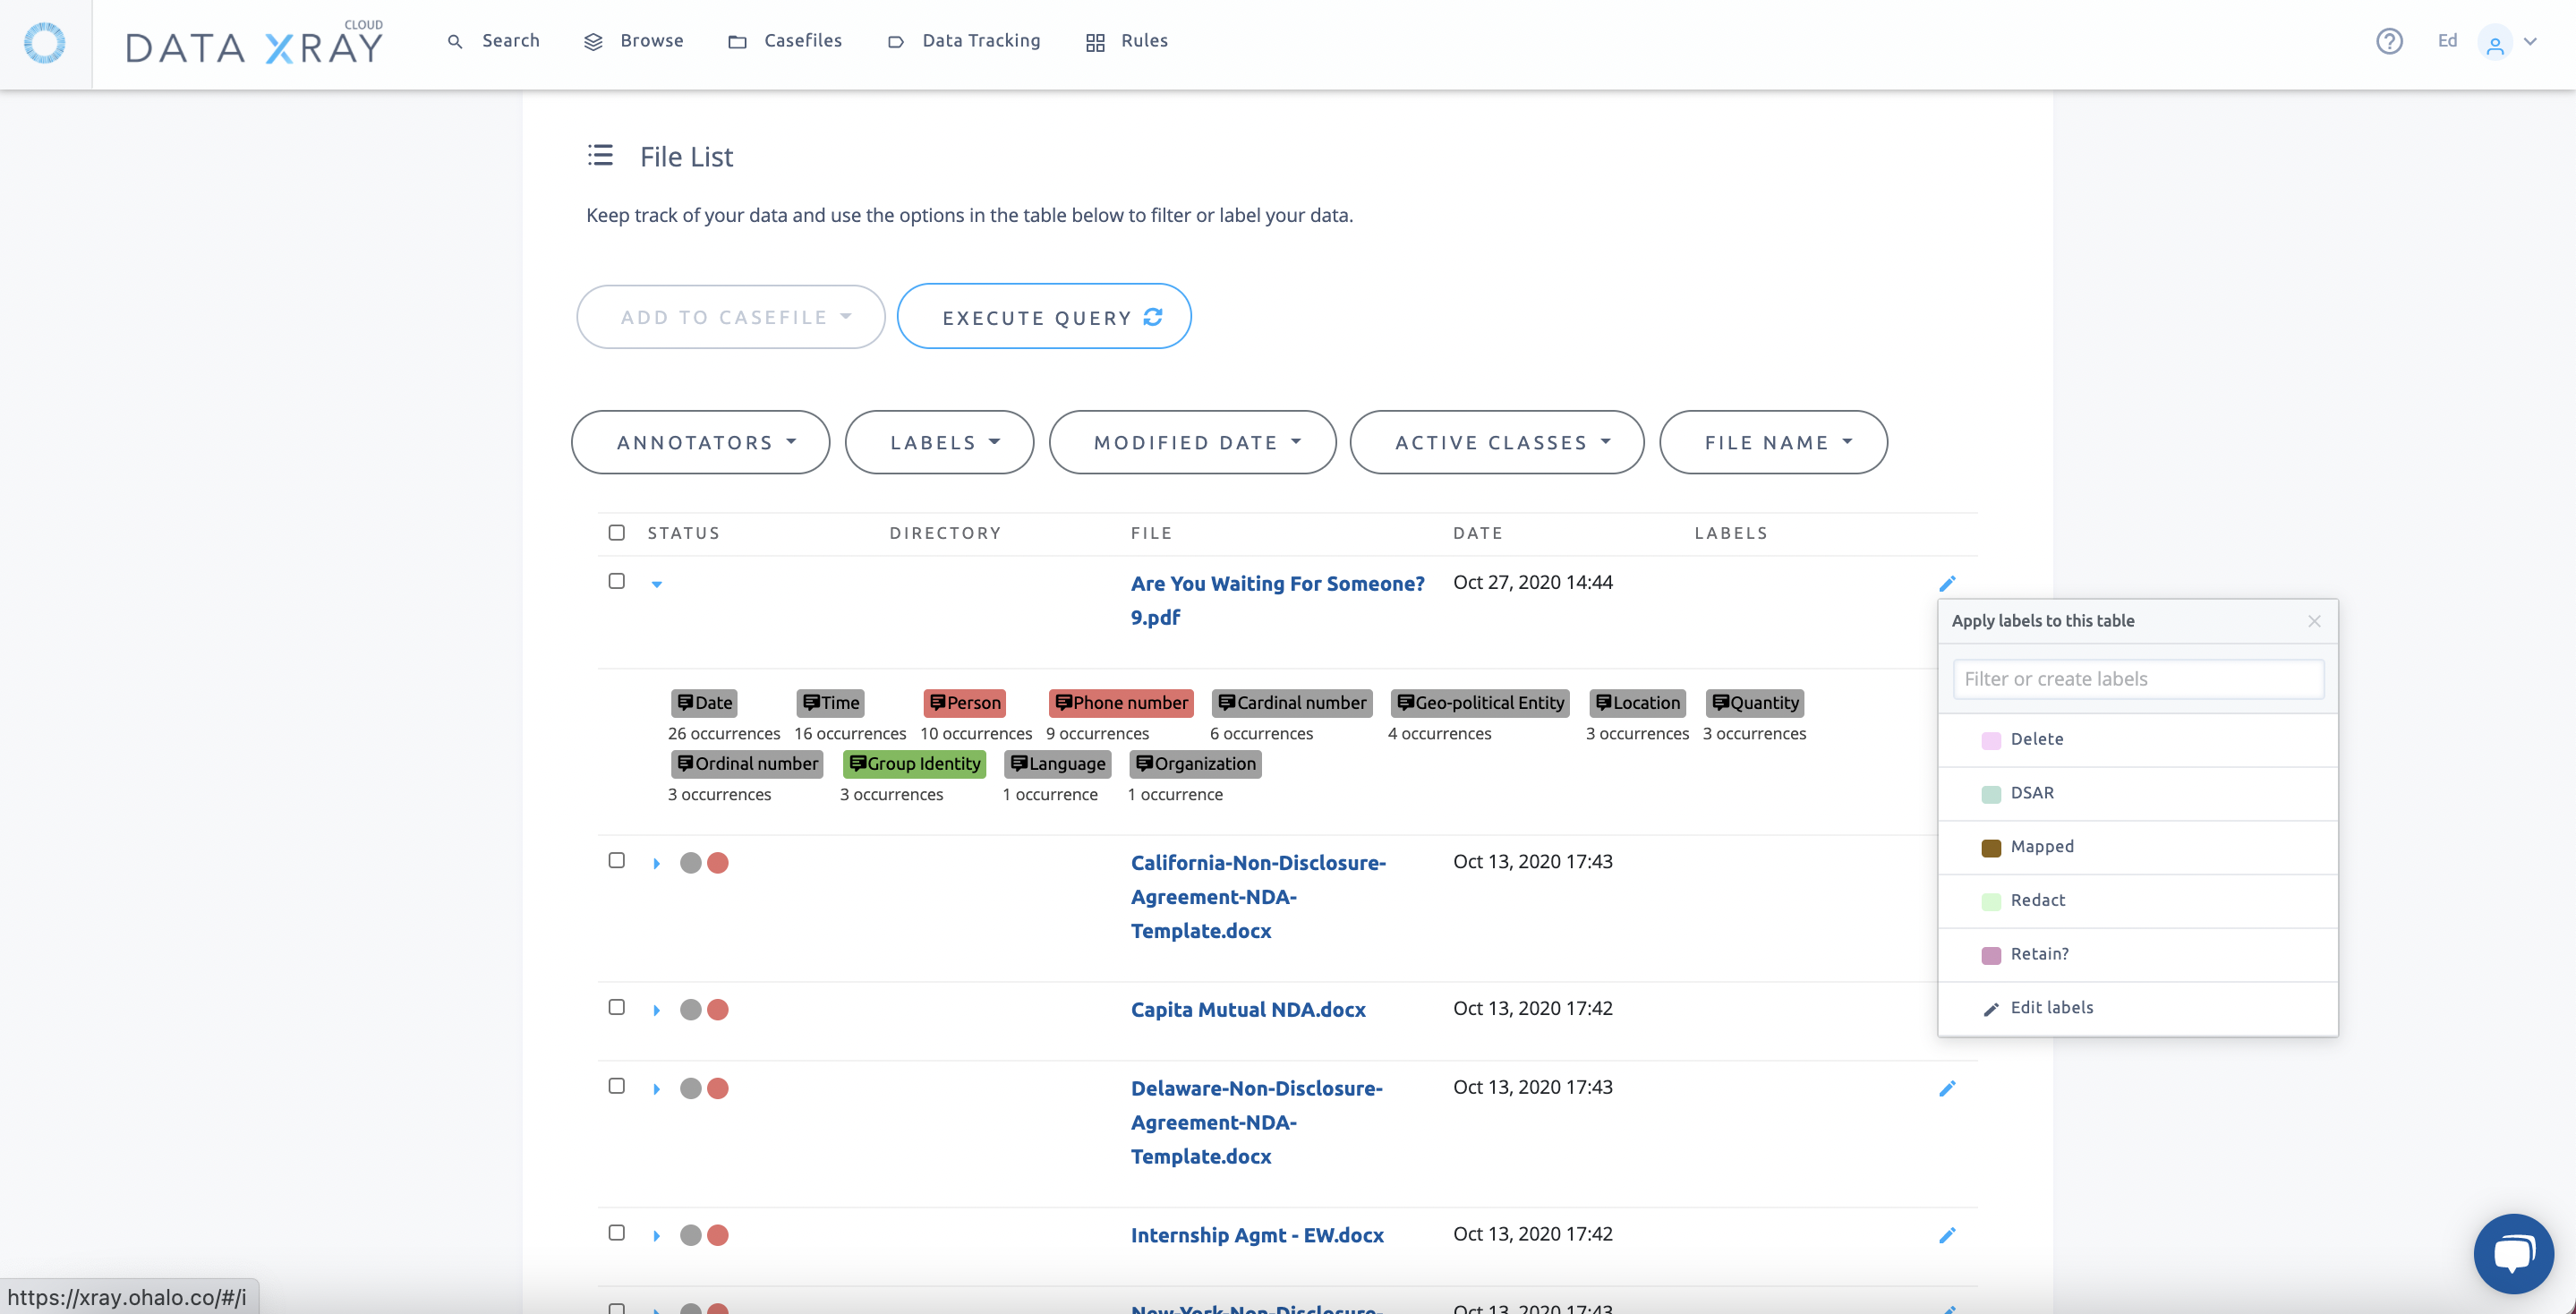Select the brown Mapped label swatch
The image size is (2576, 1314).
(1990, 847)
